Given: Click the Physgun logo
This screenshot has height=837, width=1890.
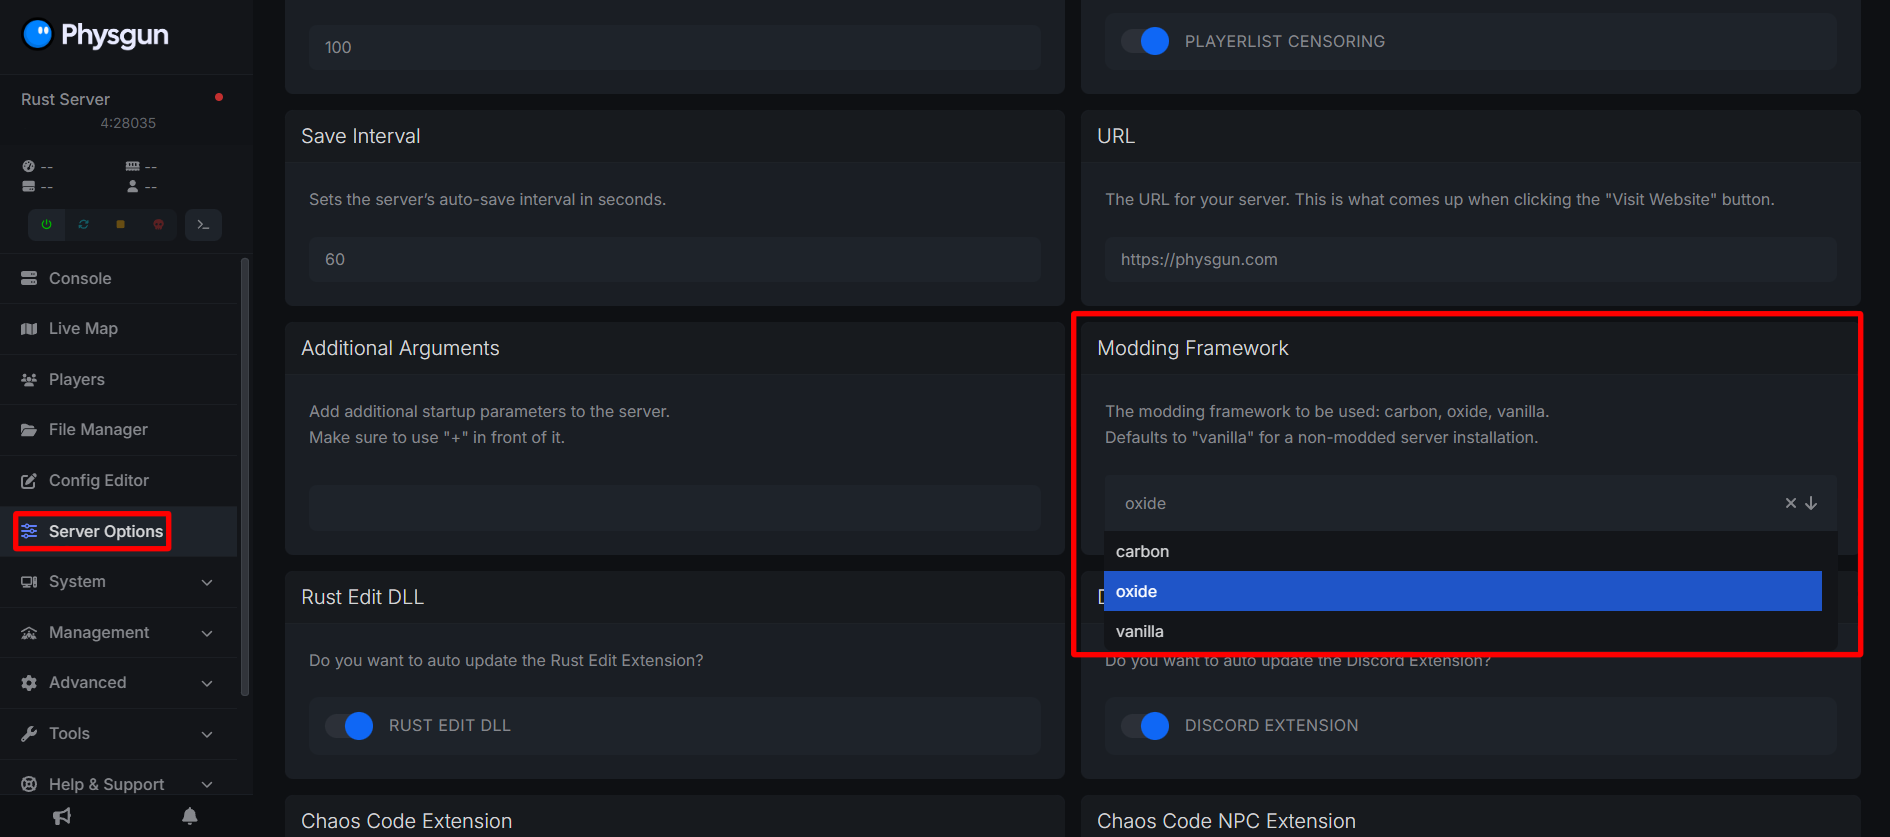Looking at the screenshot, I should [95, 35].
